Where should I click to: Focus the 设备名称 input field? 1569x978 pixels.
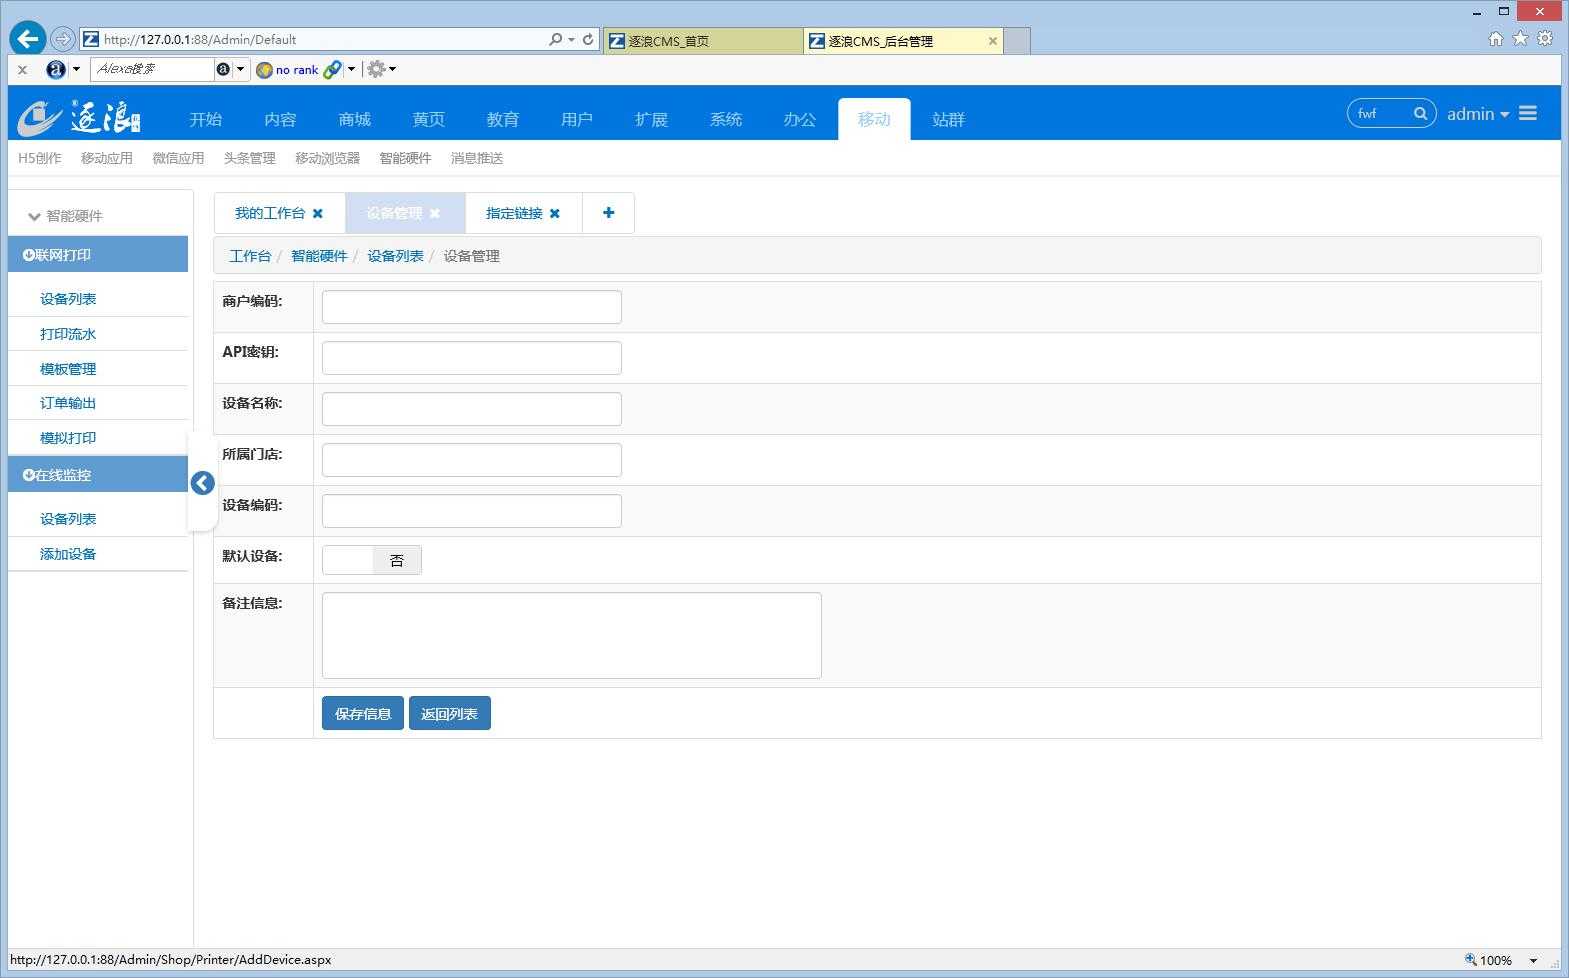click(472, 409)
